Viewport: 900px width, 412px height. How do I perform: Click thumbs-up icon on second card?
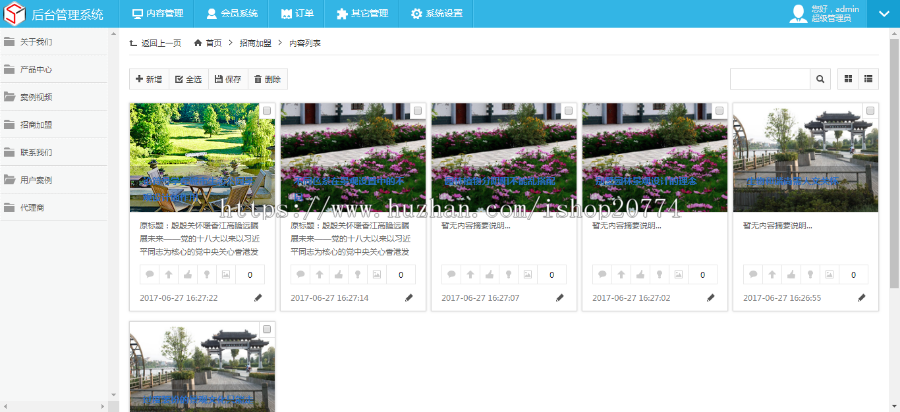point(338,275)
